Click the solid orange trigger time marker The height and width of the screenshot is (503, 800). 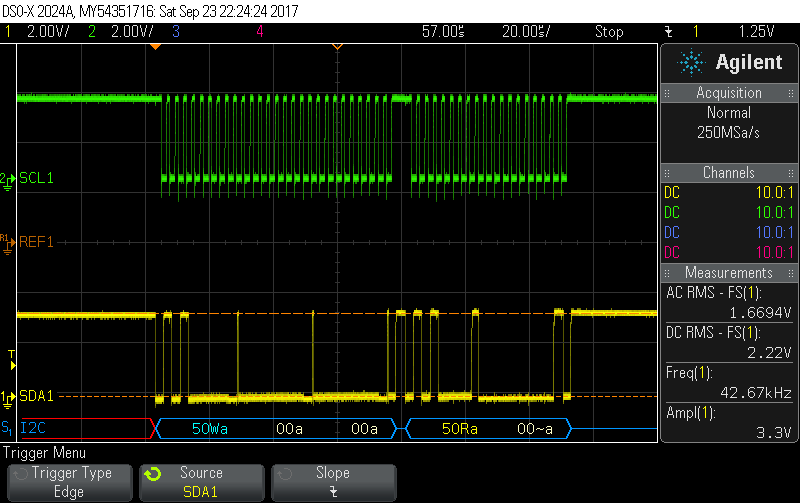pyautogui.click(x=156, y=47)
